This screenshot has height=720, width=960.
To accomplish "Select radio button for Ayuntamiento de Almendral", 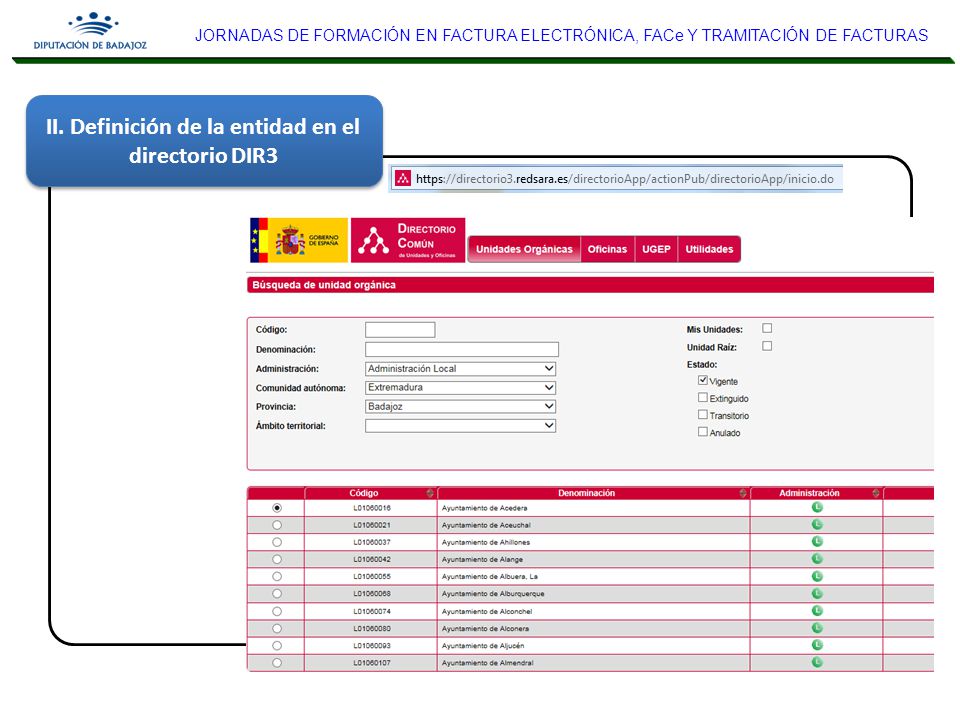I will (x=277, y=663).
